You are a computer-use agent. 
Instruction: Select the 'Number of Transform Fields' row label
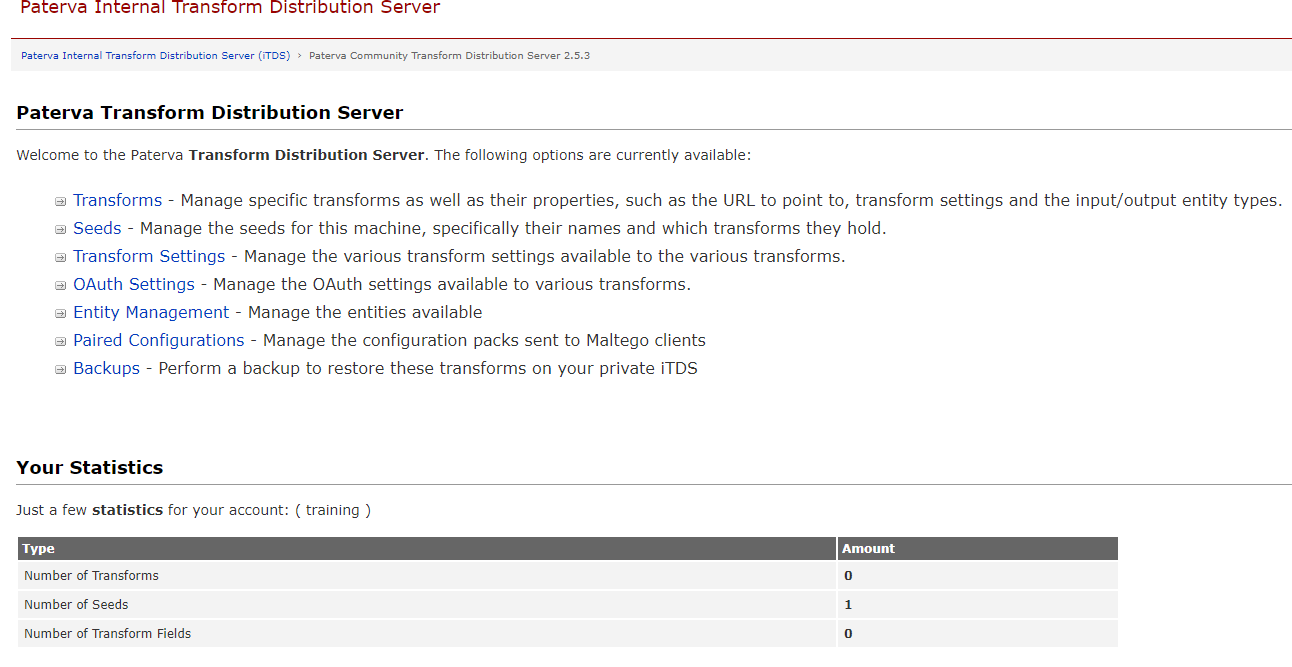click(107, 634)
